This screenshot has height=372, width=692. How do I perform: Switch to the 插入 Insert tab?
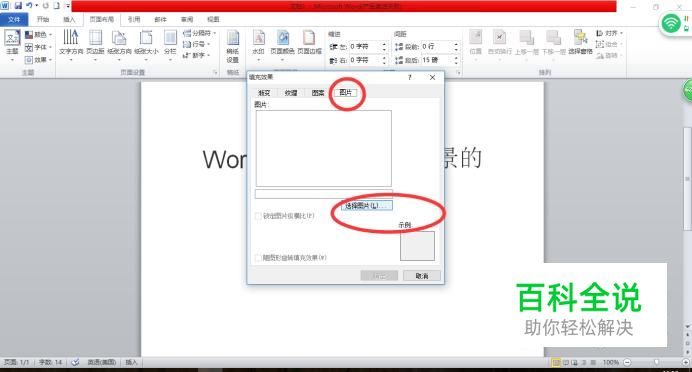69,19
